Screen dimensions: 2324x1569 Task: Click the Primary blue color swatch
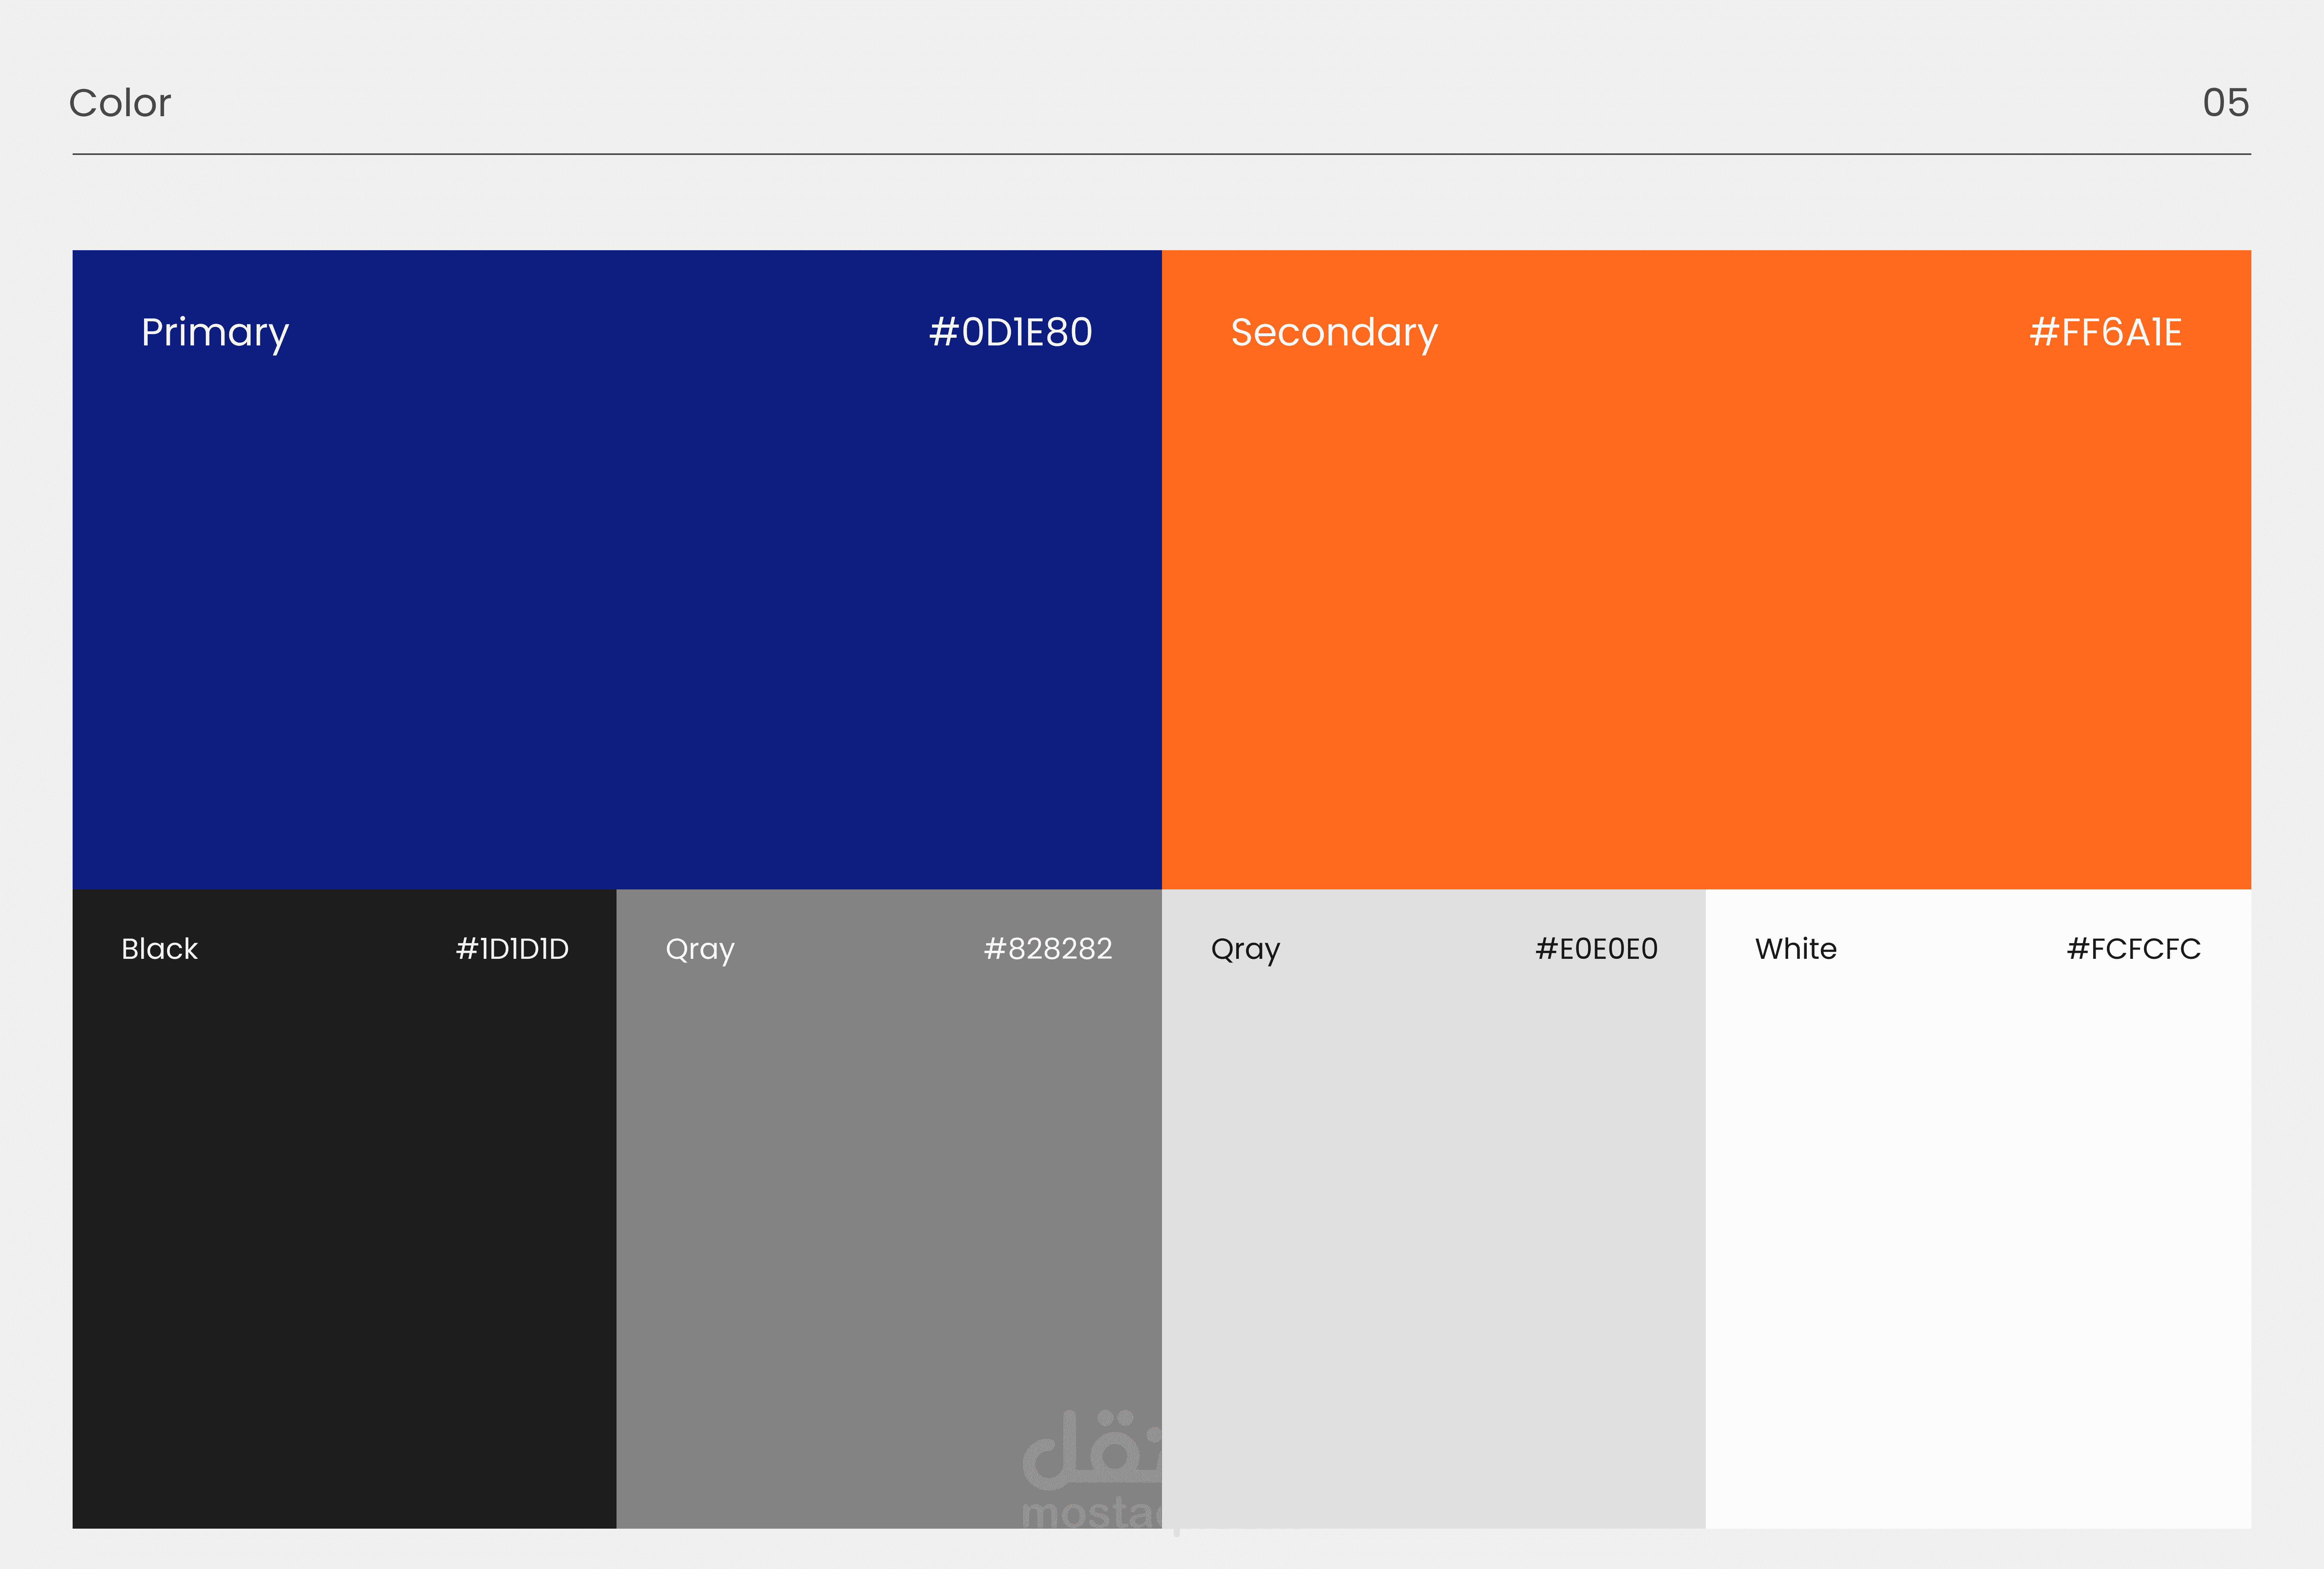tap(617, 569)
